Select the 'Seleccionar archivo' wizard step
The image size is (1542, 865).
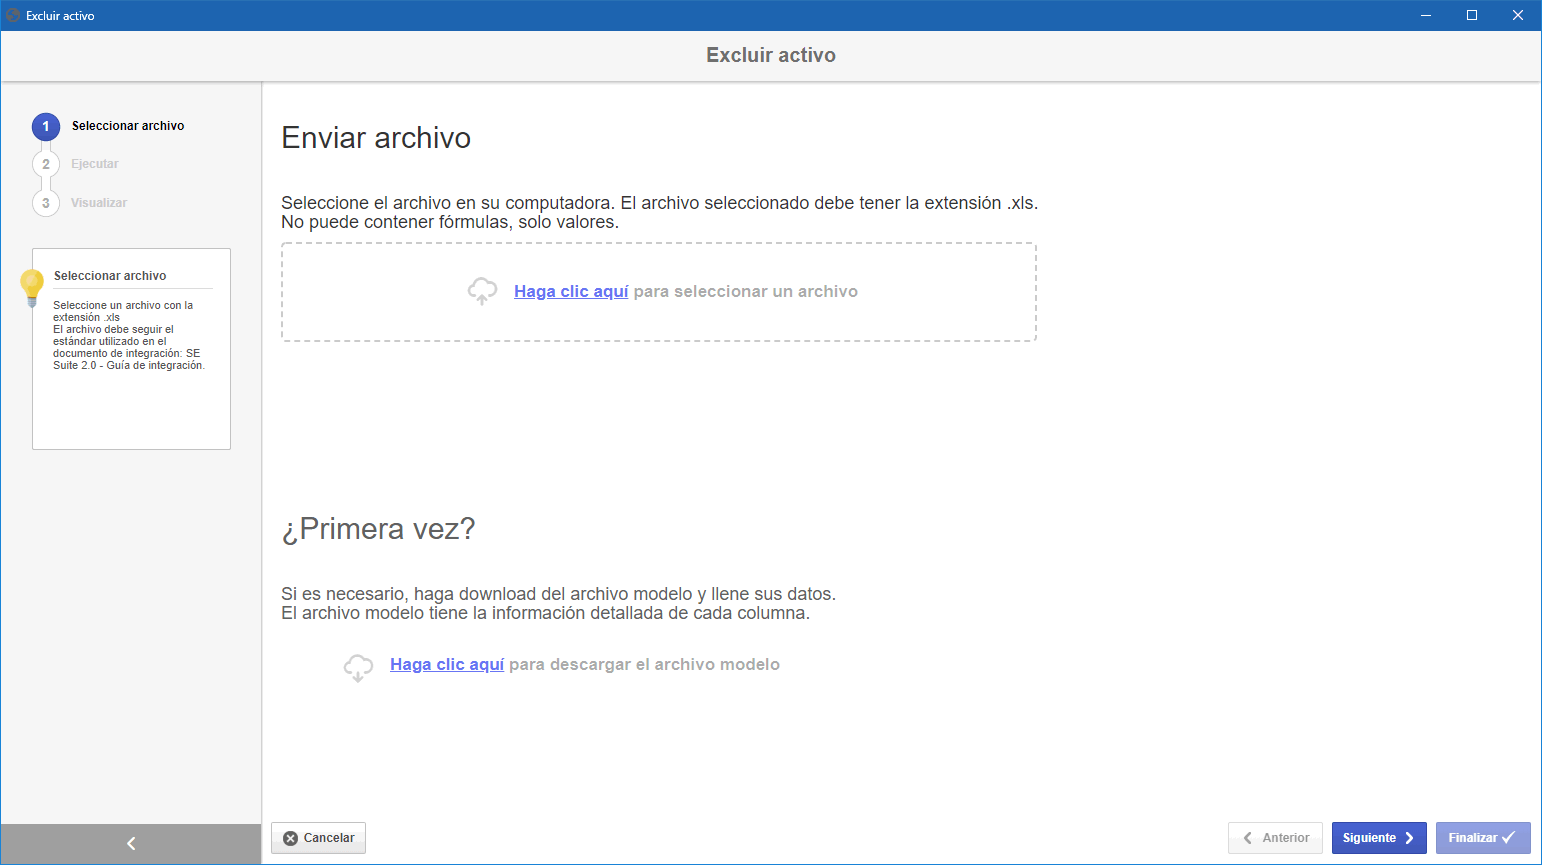coord(128,126)
